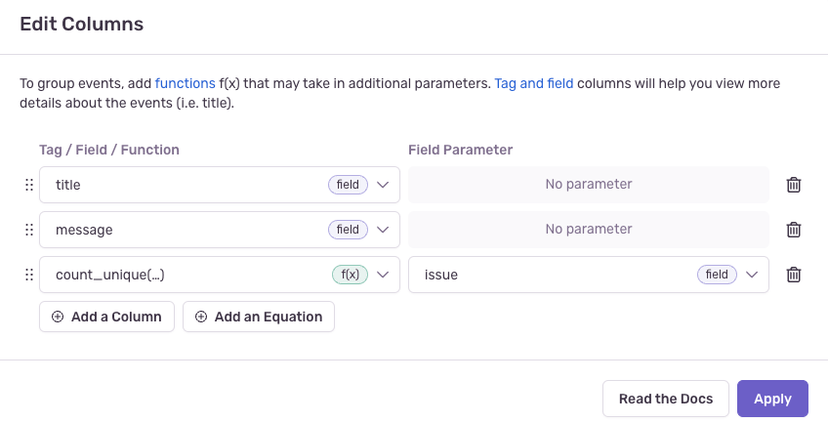Open the Tag and field link
The width and height of the screenshot is (828, 430).
[533, 84]
